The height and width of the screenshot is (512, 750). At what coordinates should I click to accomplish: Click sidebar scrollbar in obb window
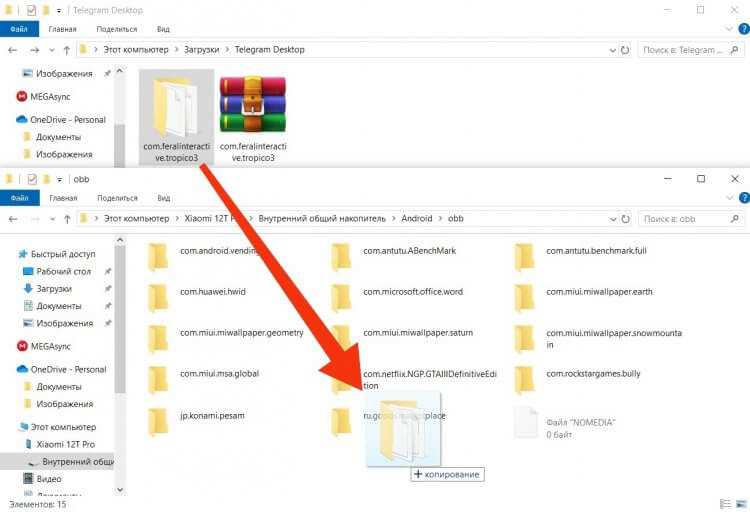click(x=120, y=321)
